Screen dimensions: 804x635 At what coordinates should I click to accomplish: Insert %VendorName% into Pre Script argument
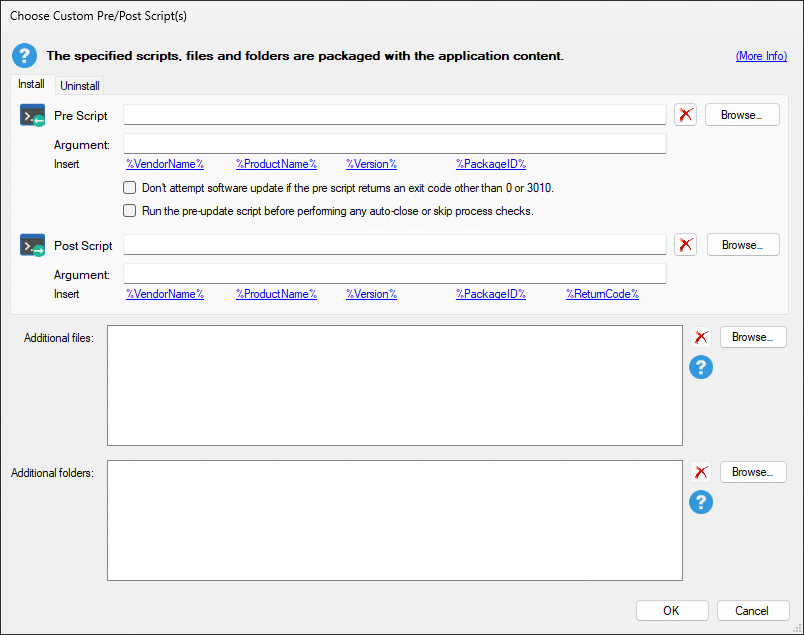(165, 164)
